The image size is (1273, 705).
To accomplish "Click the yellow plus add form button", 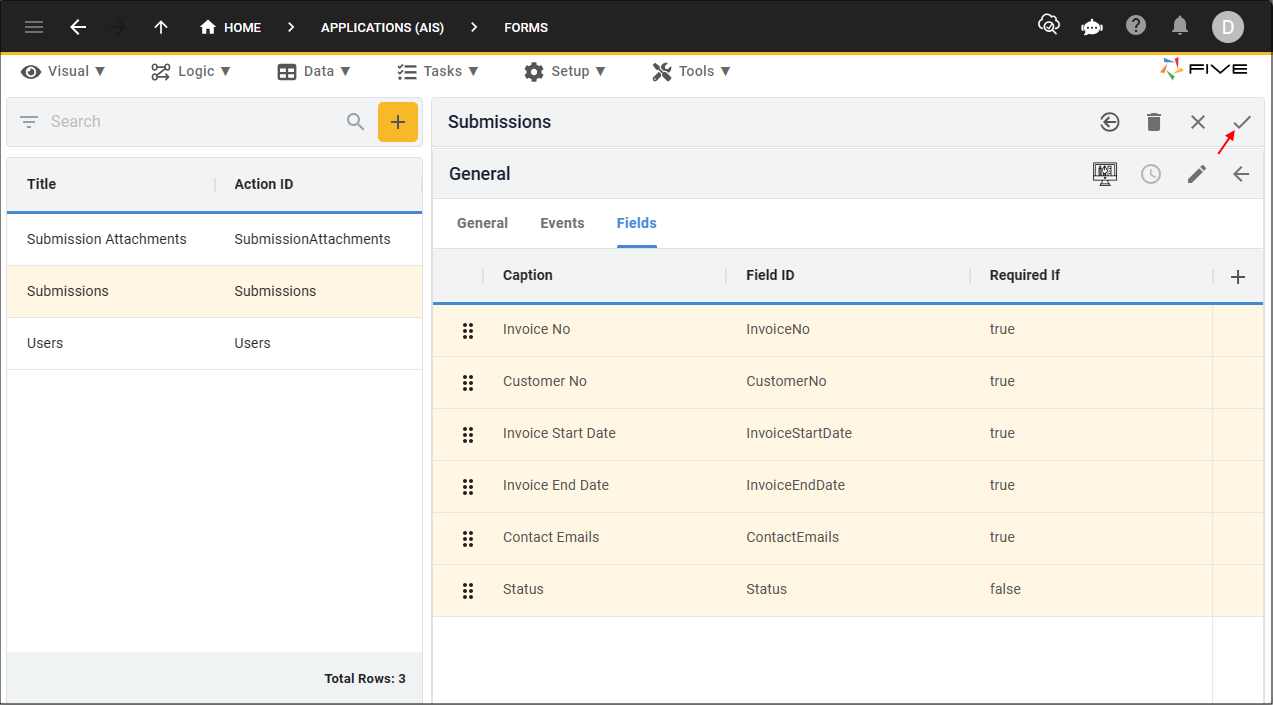I will click(x=397, y=122).
